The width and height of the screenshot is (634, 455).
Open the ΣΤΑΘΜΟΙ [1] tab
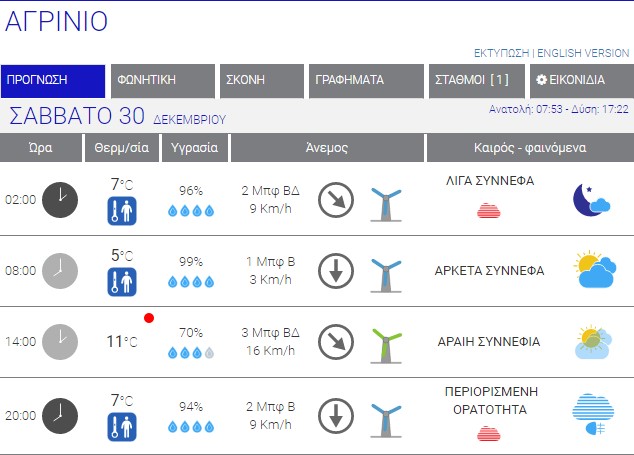[472, 80]
